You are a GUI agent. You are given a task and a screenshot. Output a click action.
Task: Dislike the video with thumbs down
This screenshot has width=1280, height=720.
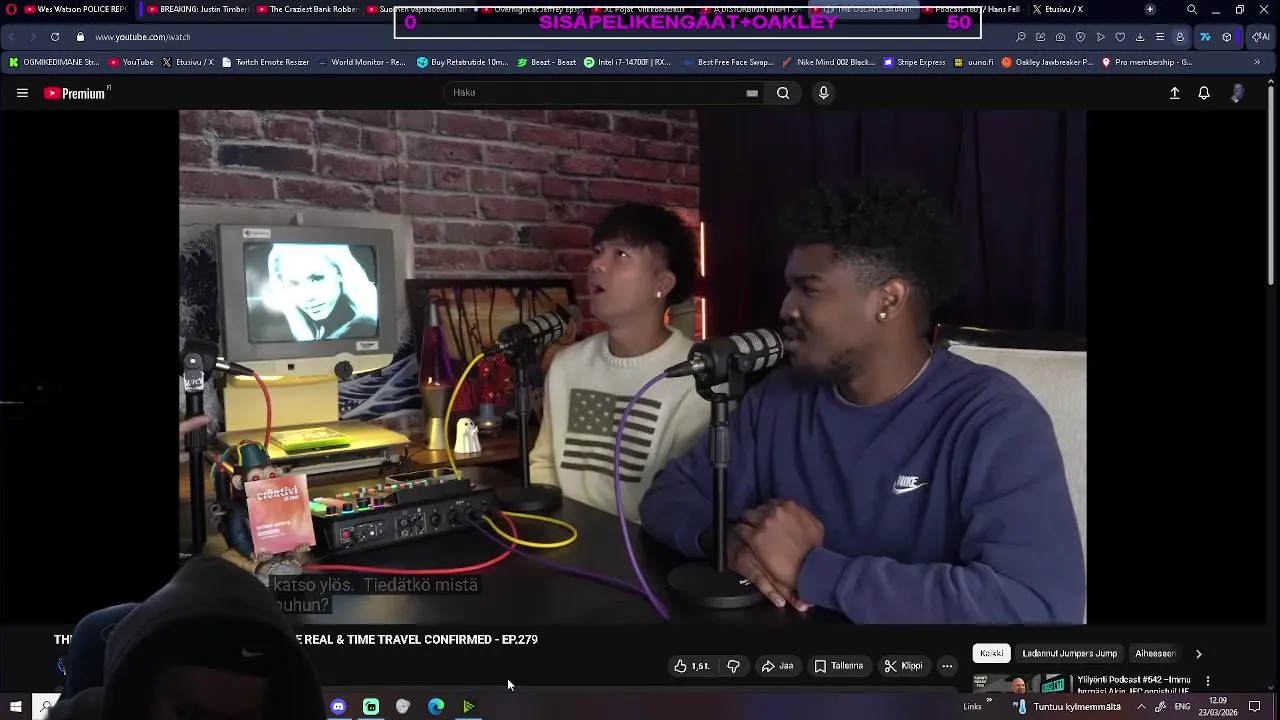click(733, 666)
